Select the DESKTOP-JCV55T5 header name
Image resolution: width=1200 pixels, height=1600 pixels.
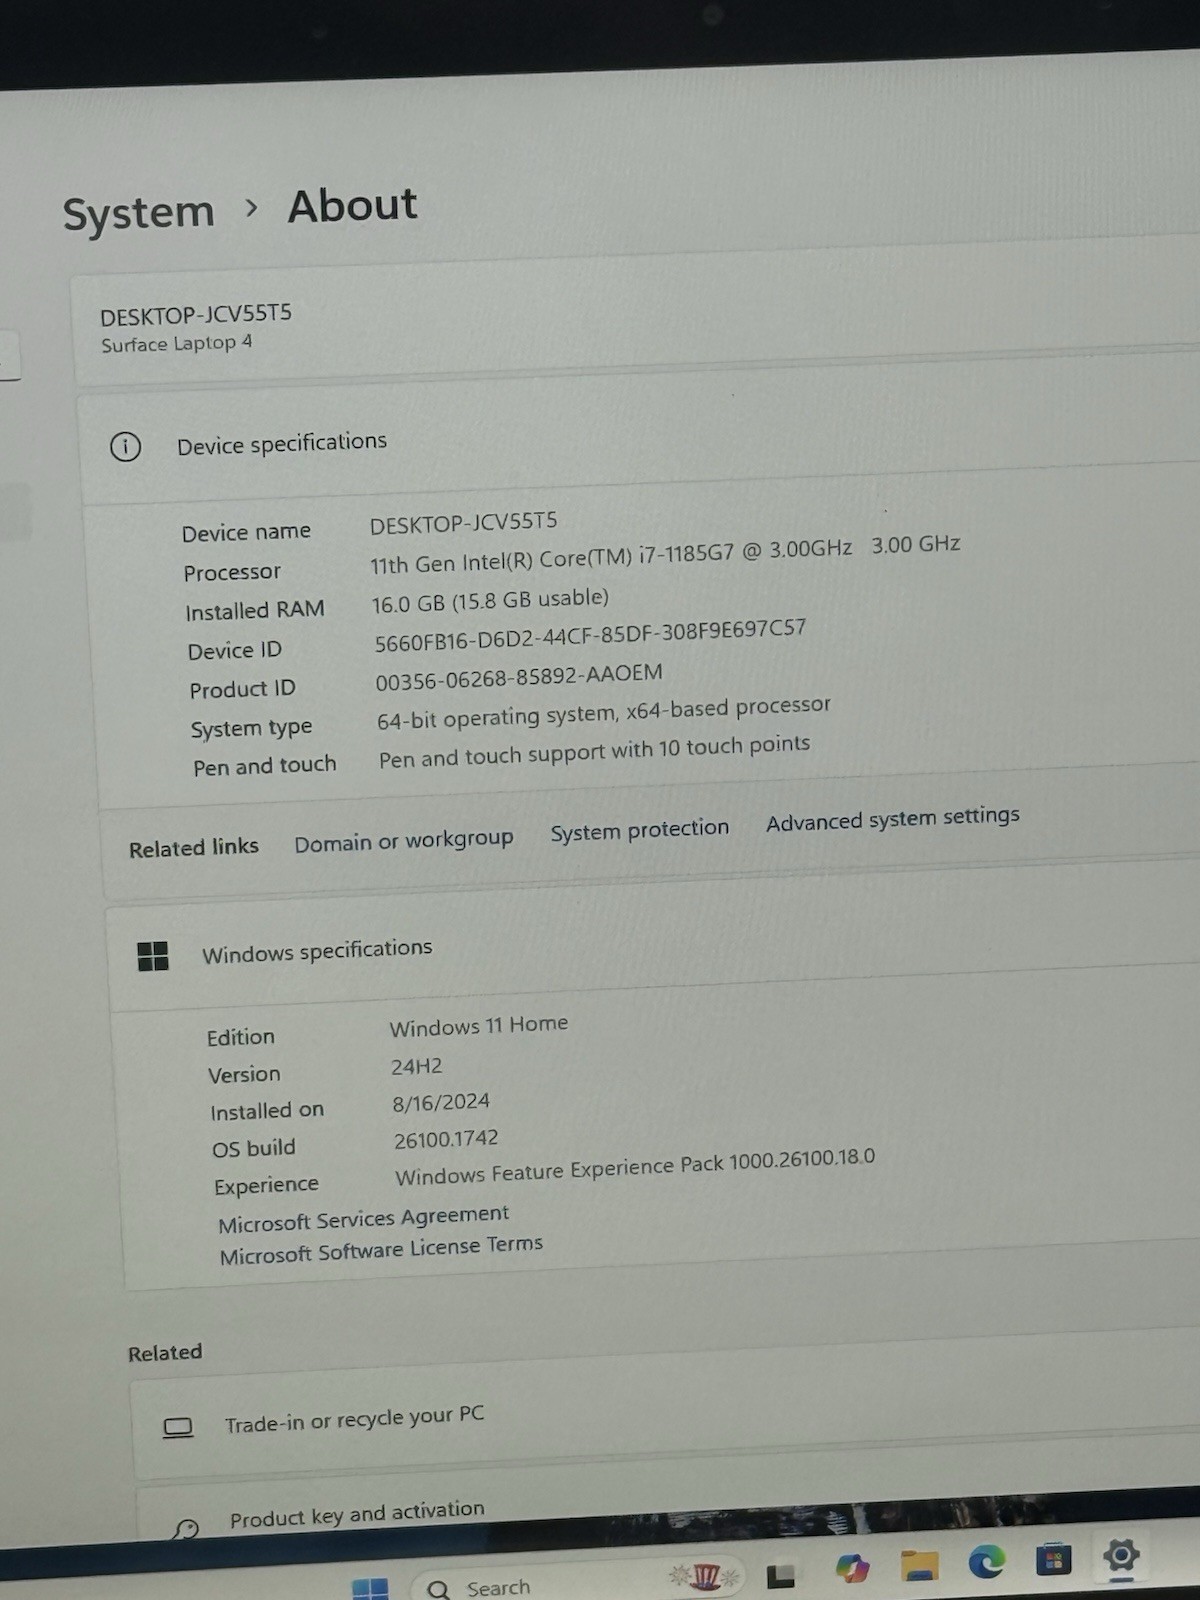196,315
